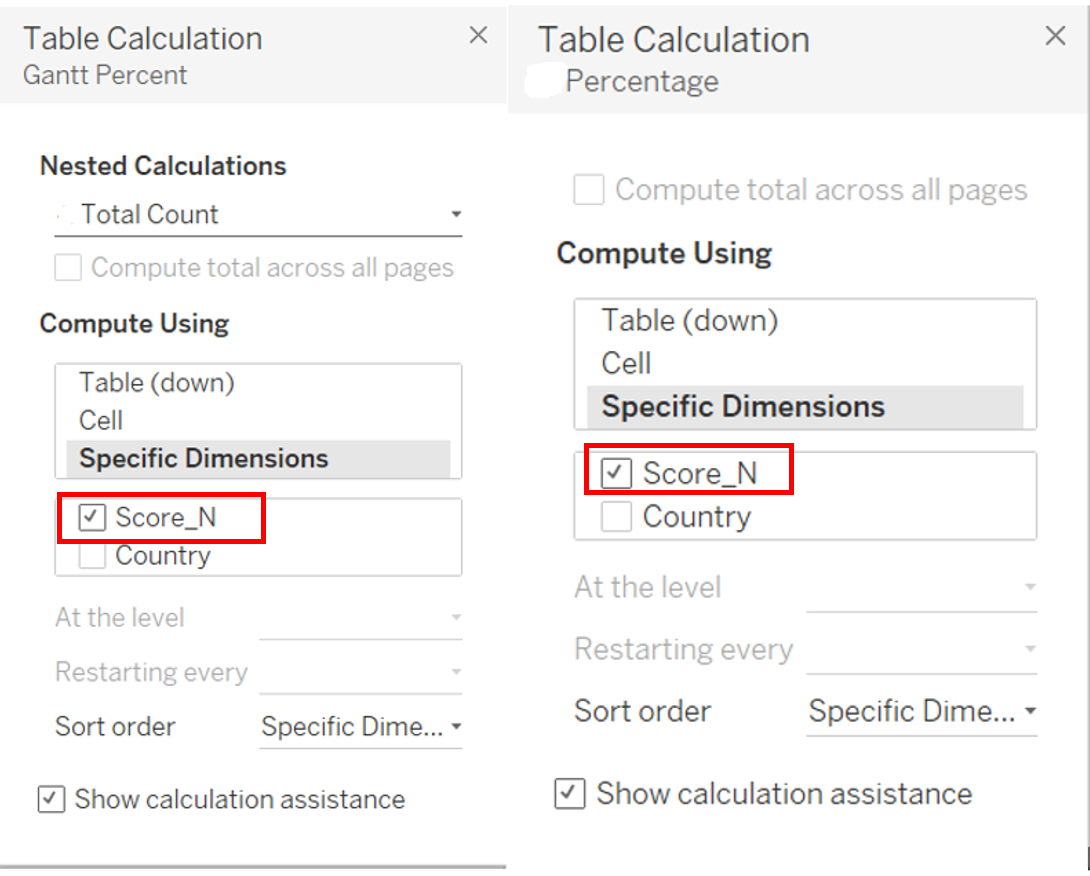Select Table (down) in Percentage dialog
1090x876 pixels.
(690, 321)
